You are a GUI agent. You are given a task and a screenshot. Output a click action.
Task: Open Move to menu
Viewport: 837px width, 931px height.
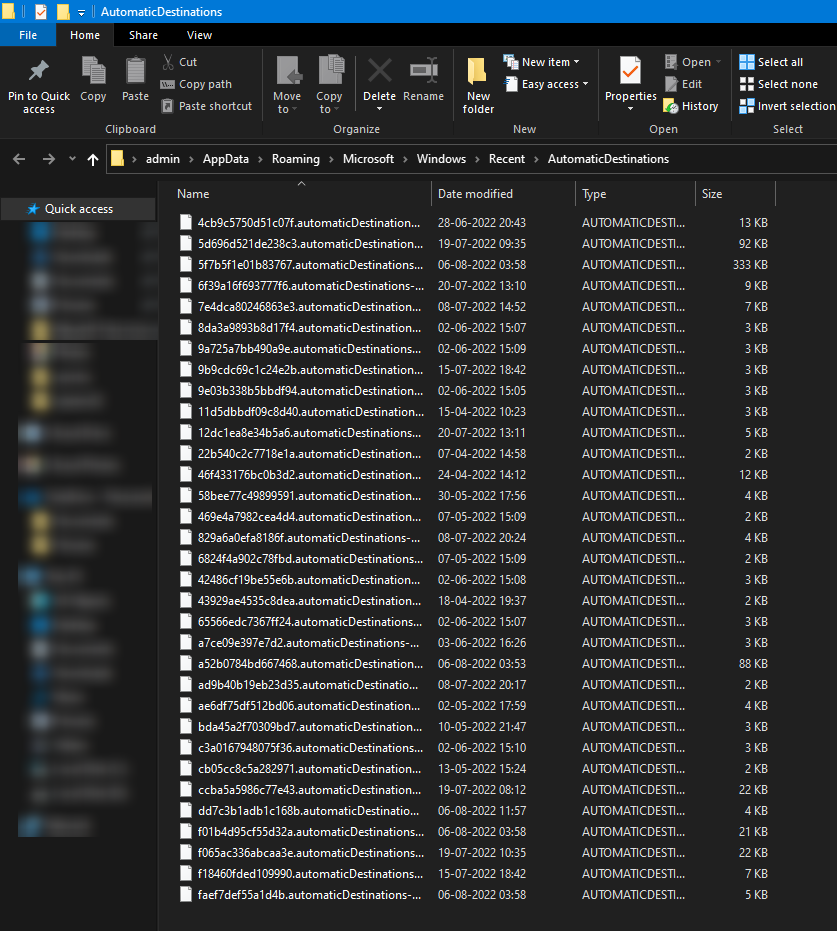(x=287, y=85)
